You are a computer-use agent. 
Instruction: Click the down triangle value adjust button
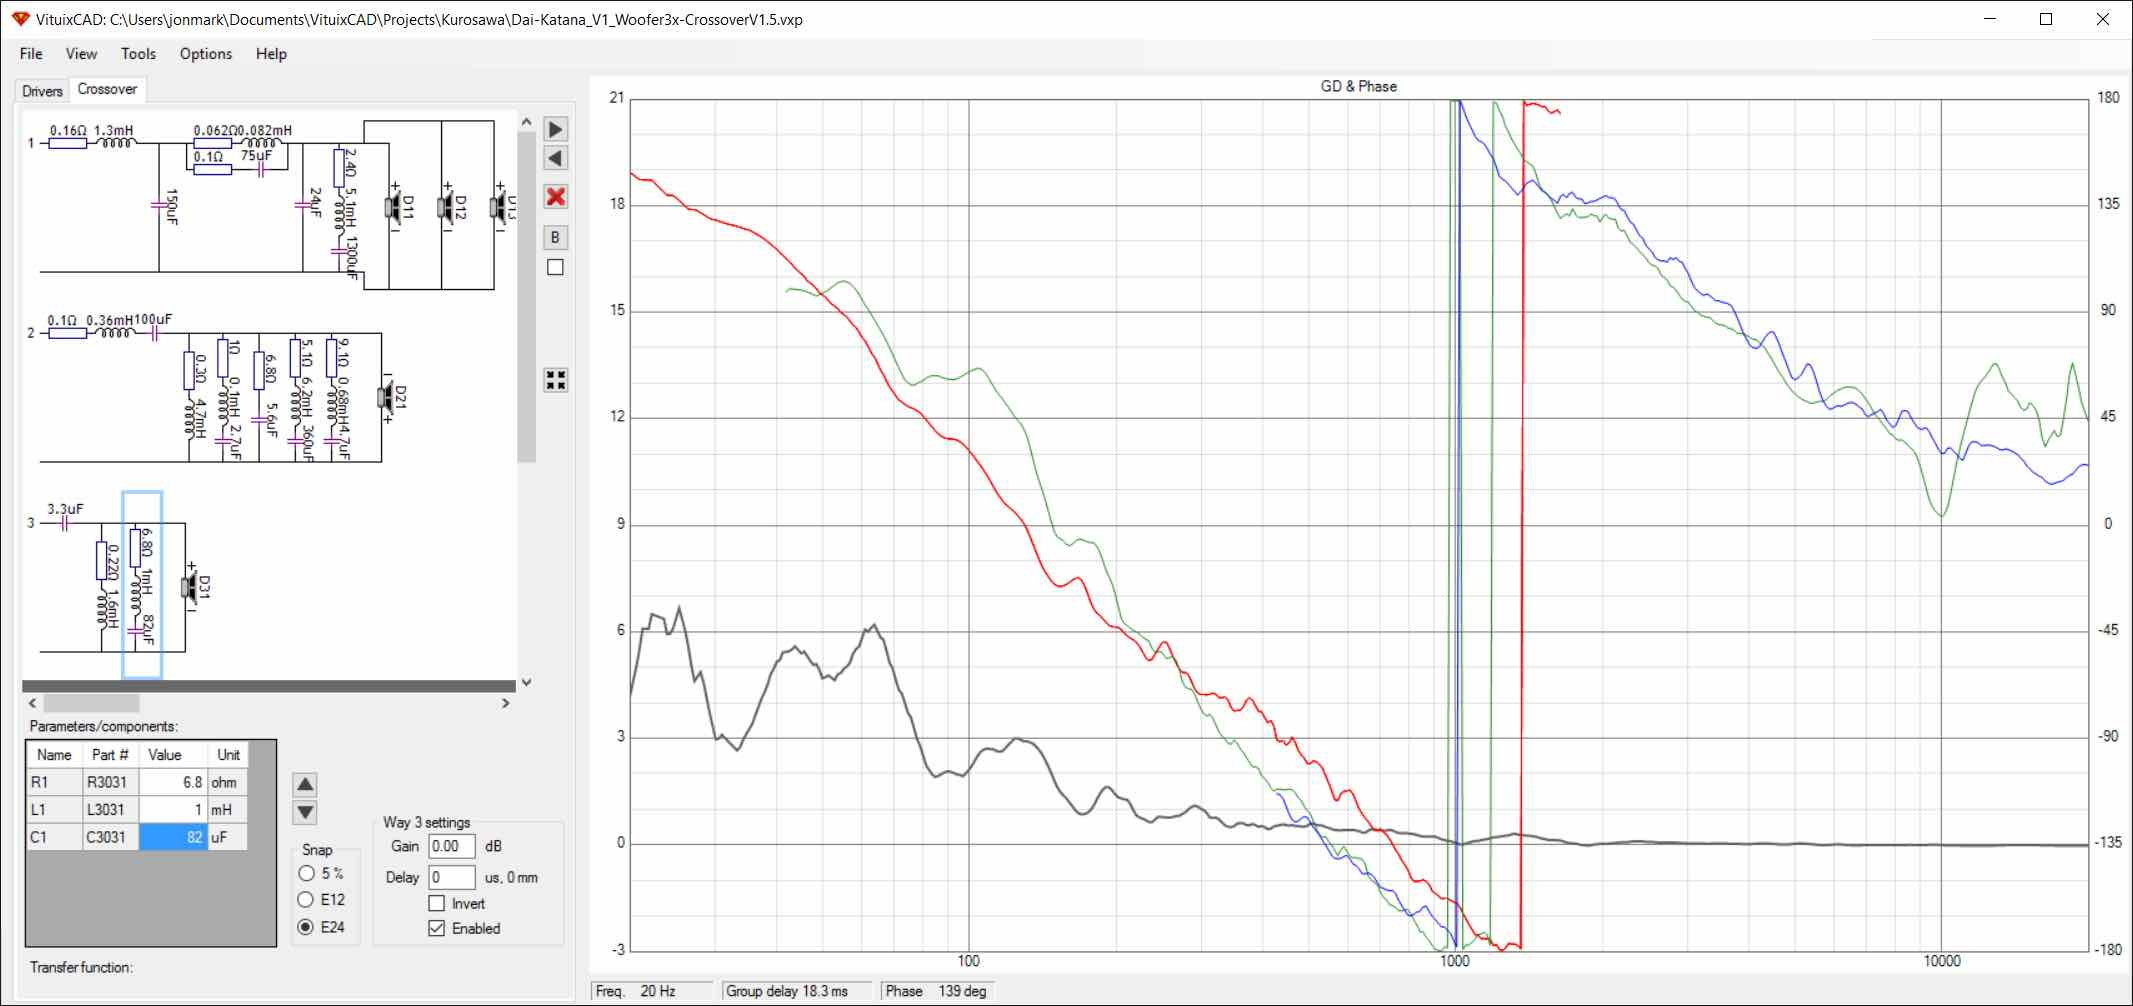click(306, 812)
